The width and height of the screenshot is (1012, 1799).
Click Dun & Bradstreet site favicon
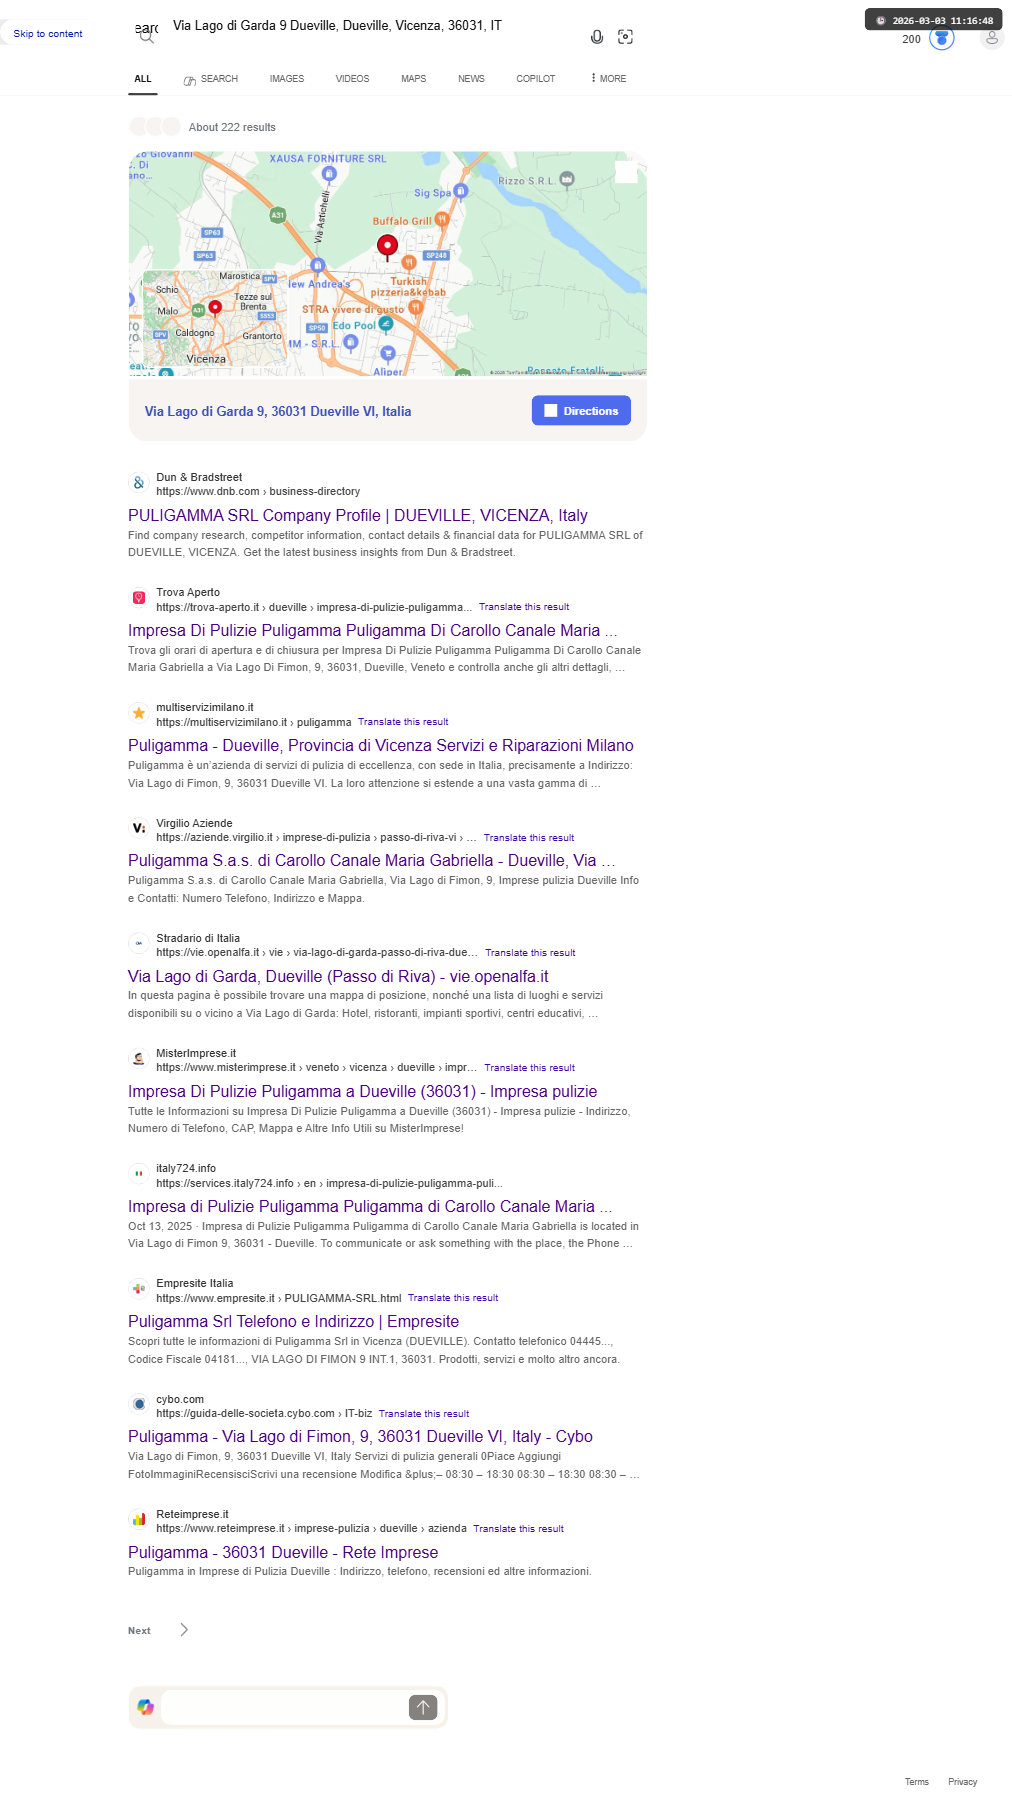pyautogui.click(x=139, y=483)
